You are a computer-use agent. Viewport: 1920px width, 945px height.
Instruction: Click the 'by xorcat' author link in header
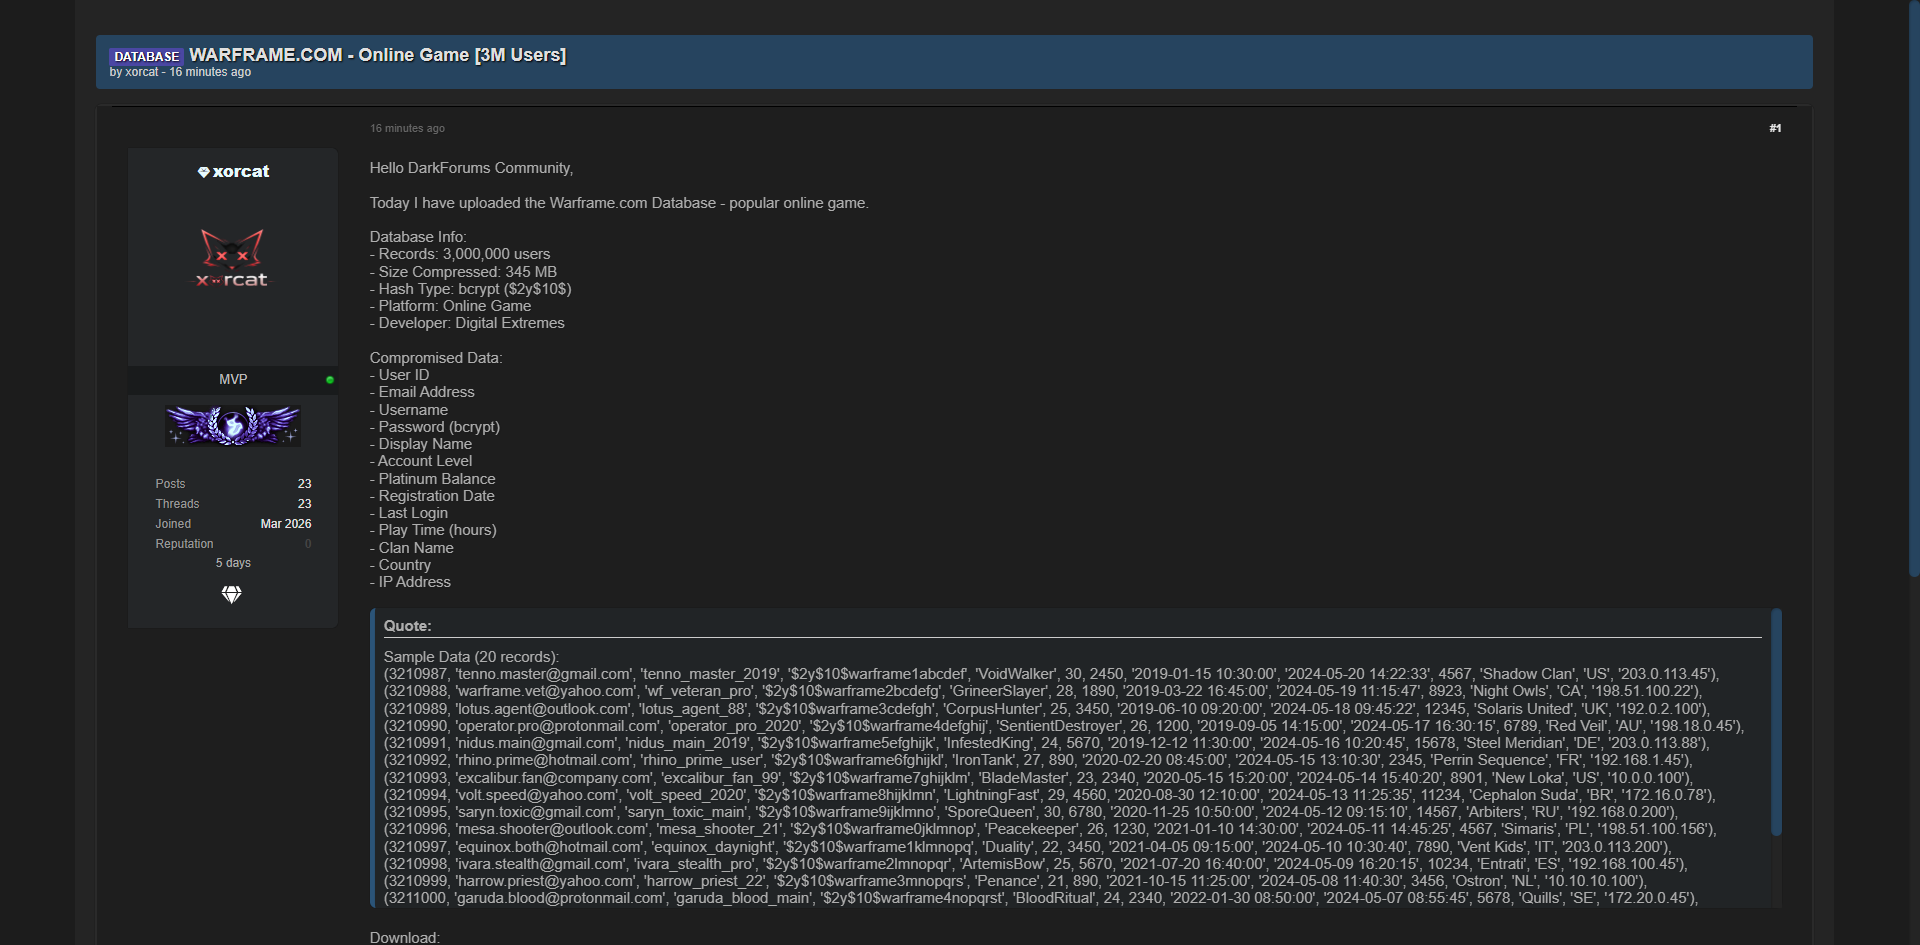pos(142,72)
